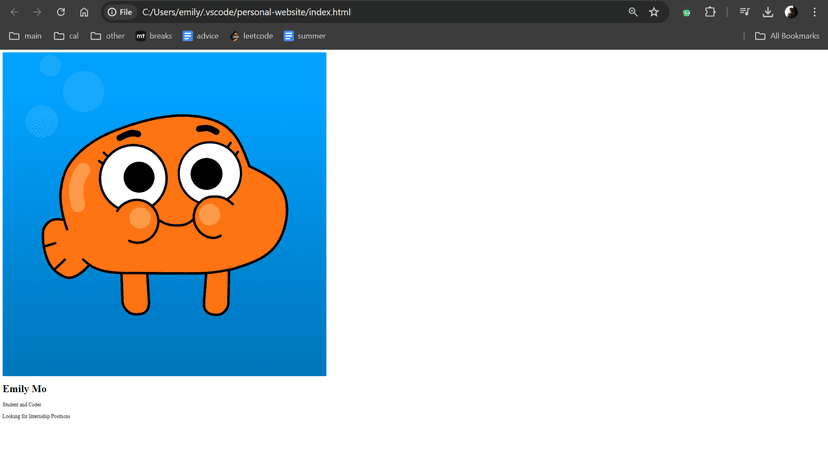Open the zoom magnifier in address bar
The image size is (828, 457).
tap(633, 12)
